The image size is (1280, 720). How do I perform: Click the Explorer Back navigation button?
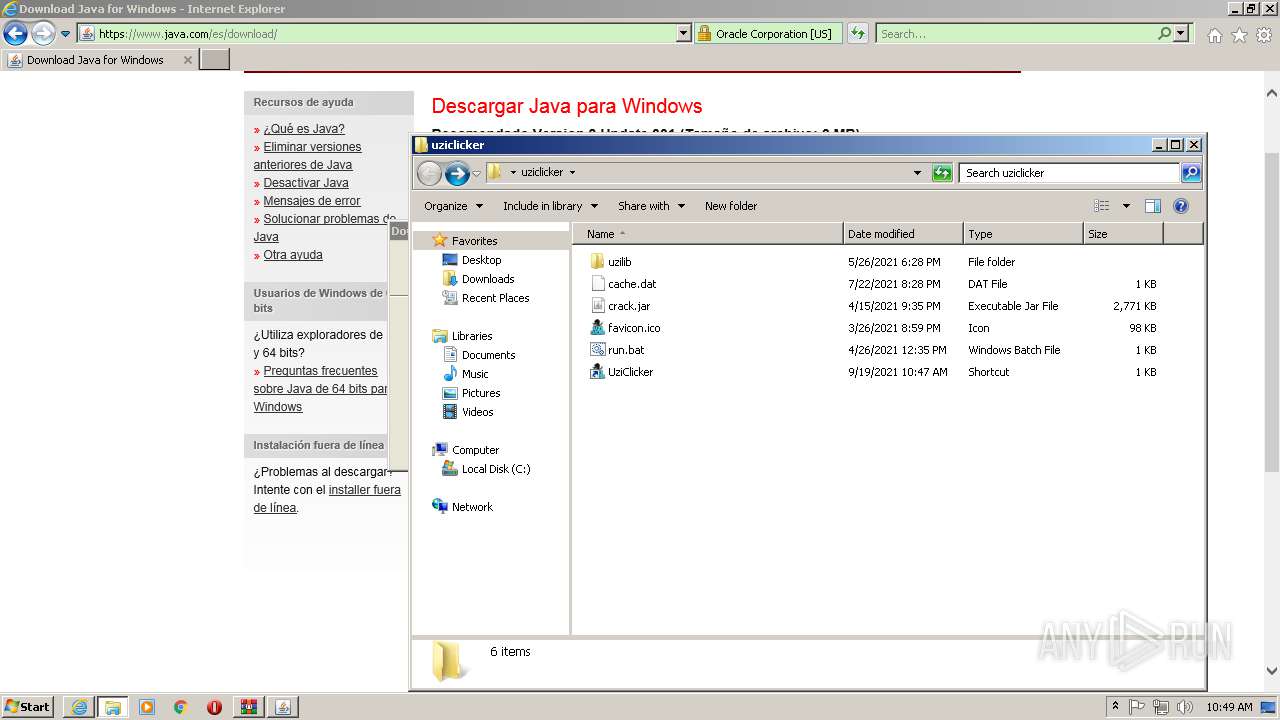429,173
